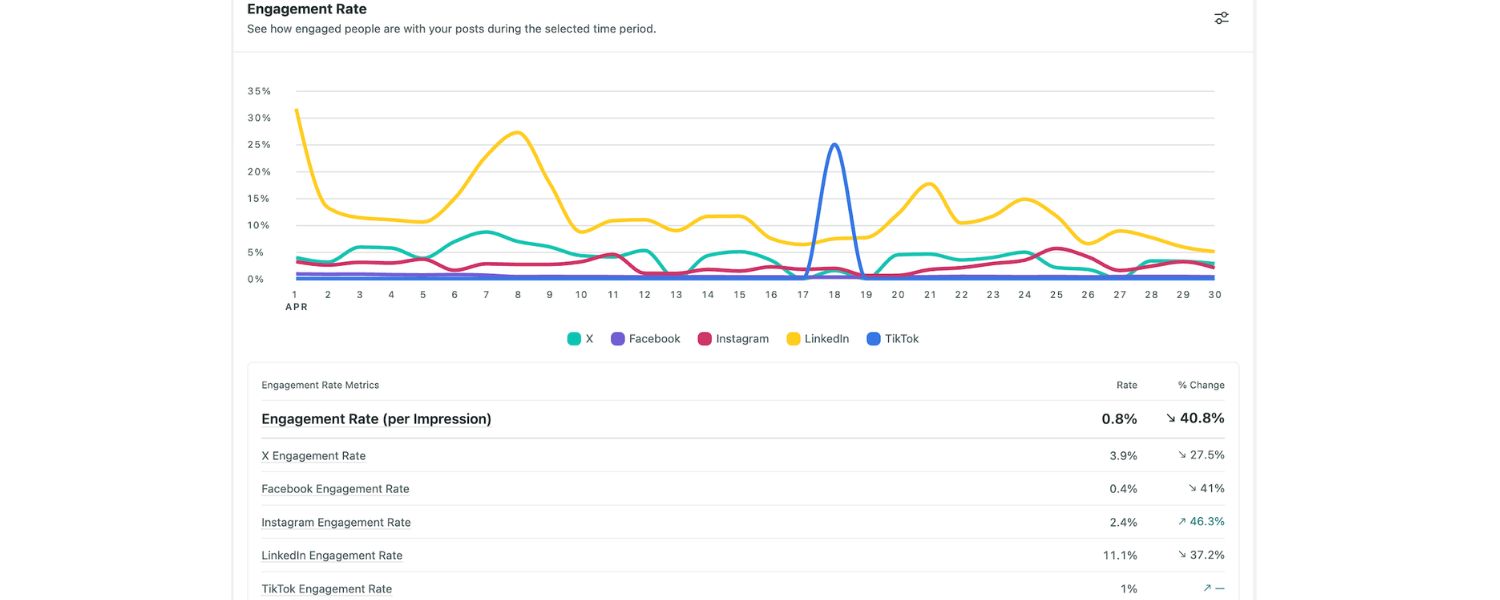1500x600 pixels.
Task: Click the down-arrow 40.8% overall change
Action: pos(1195,419)
